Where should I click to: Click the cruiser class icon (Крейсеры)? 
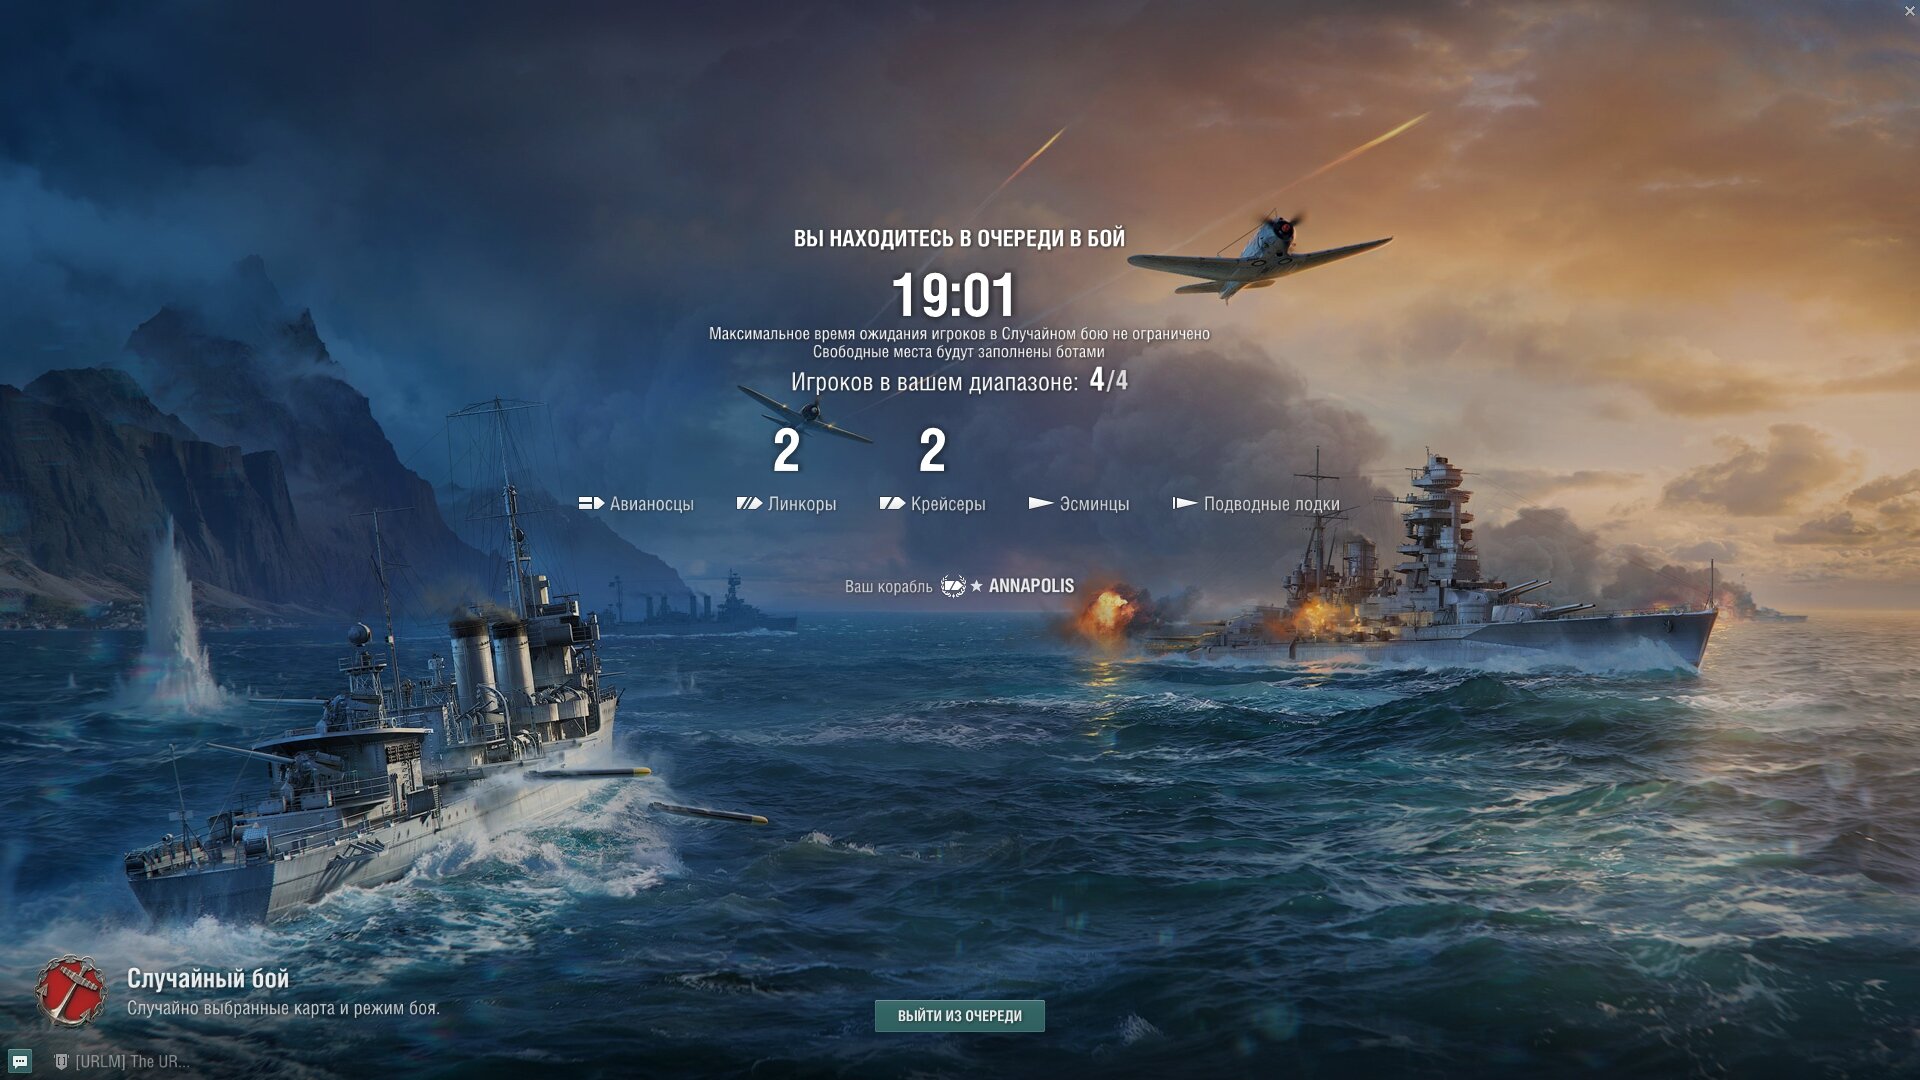pos(892,503)
